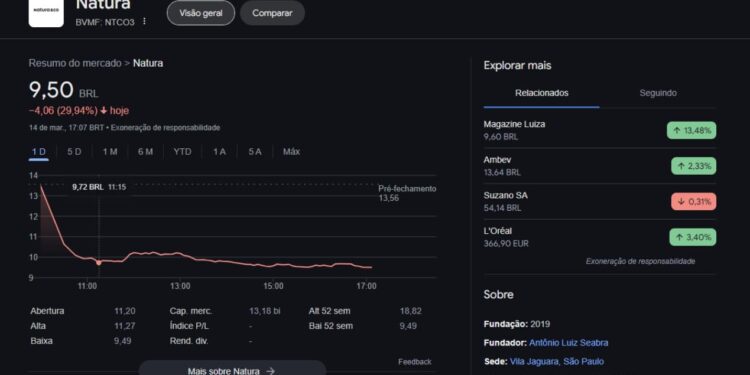Viewport: 750px width, 375px height.
Task: Click the Bai 52 sem label
Action: pos(331,326)
